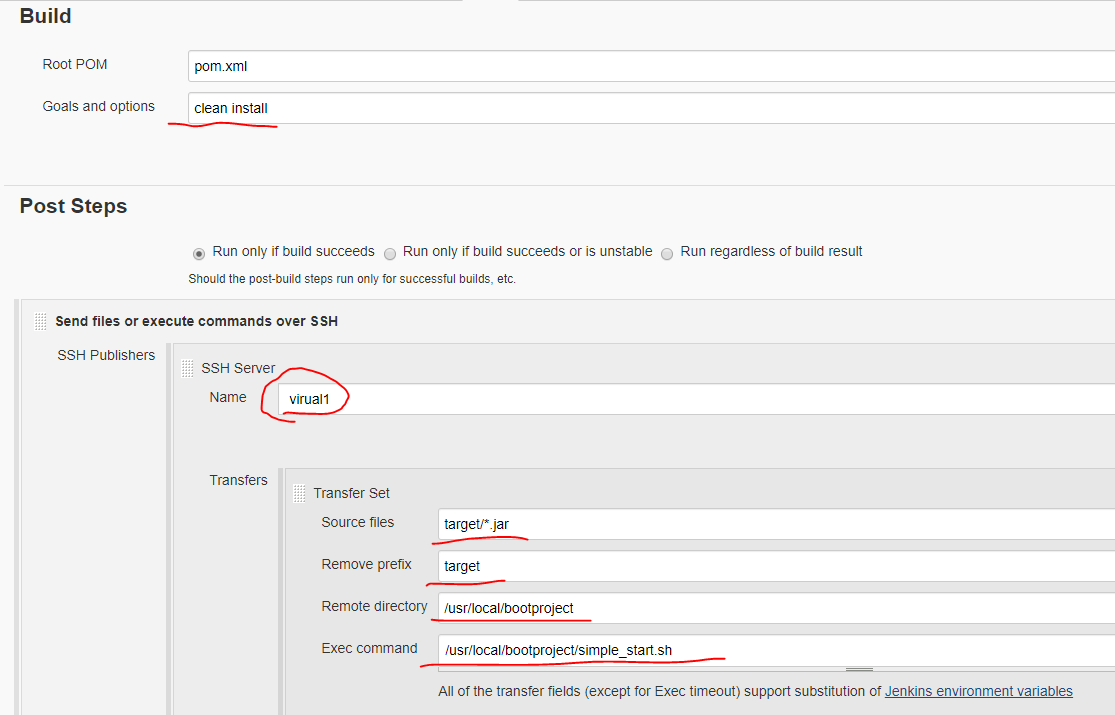1115x715 pixels.
Task: Select Run regardless of build result
Action: tap(667, 253)
